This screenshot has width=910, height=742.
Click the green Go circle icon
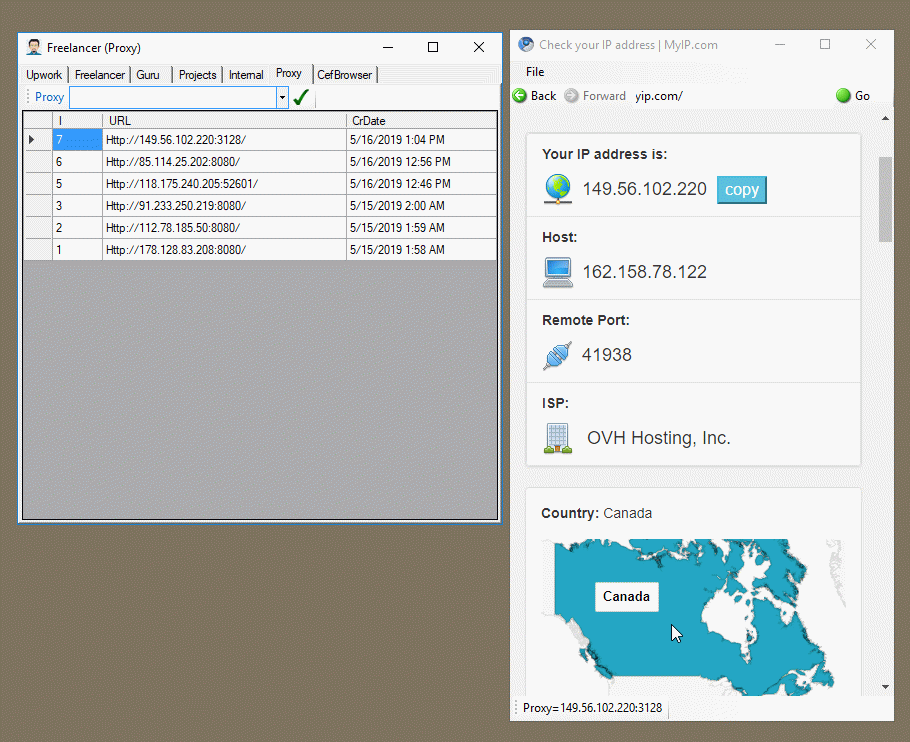click(x=843, y=96)
